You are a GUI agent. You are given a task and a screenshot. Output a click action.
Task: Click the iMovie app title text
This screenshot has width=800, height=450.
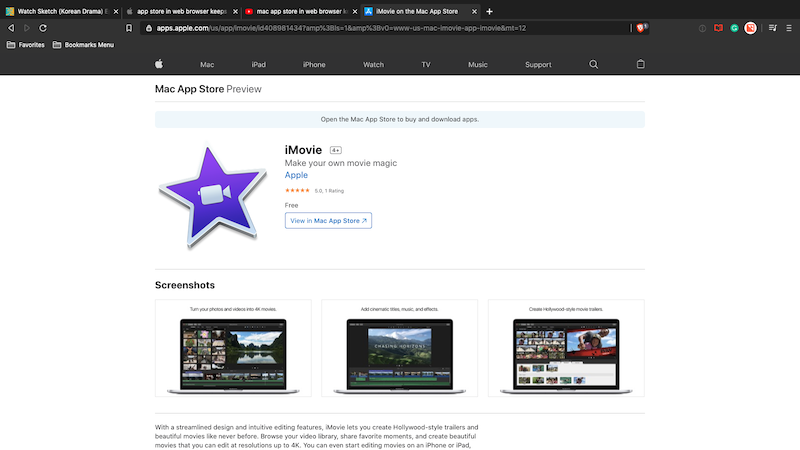(303, 150)
